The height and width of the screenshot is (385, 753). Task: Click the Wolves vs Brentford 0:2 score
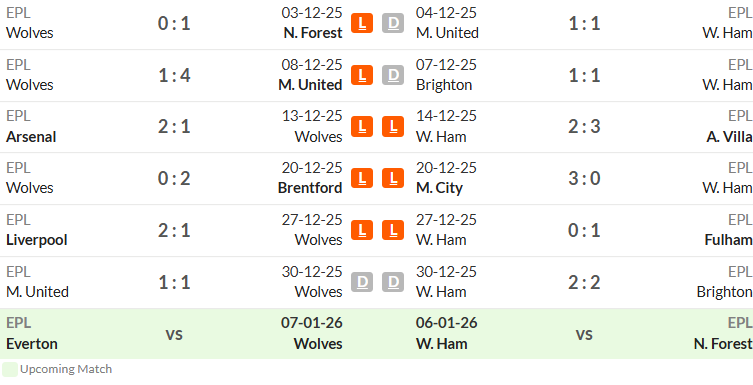[174, 179]
